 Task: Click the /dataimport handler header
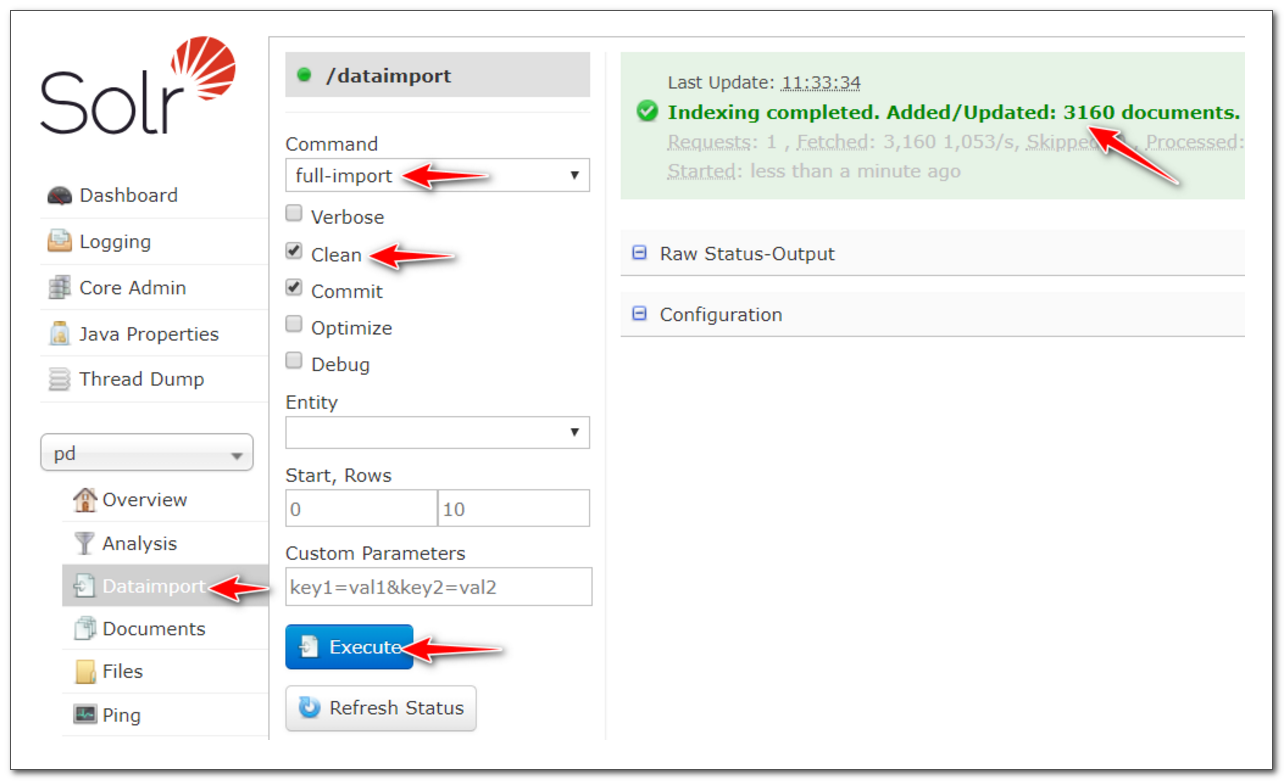pos(438,75)
